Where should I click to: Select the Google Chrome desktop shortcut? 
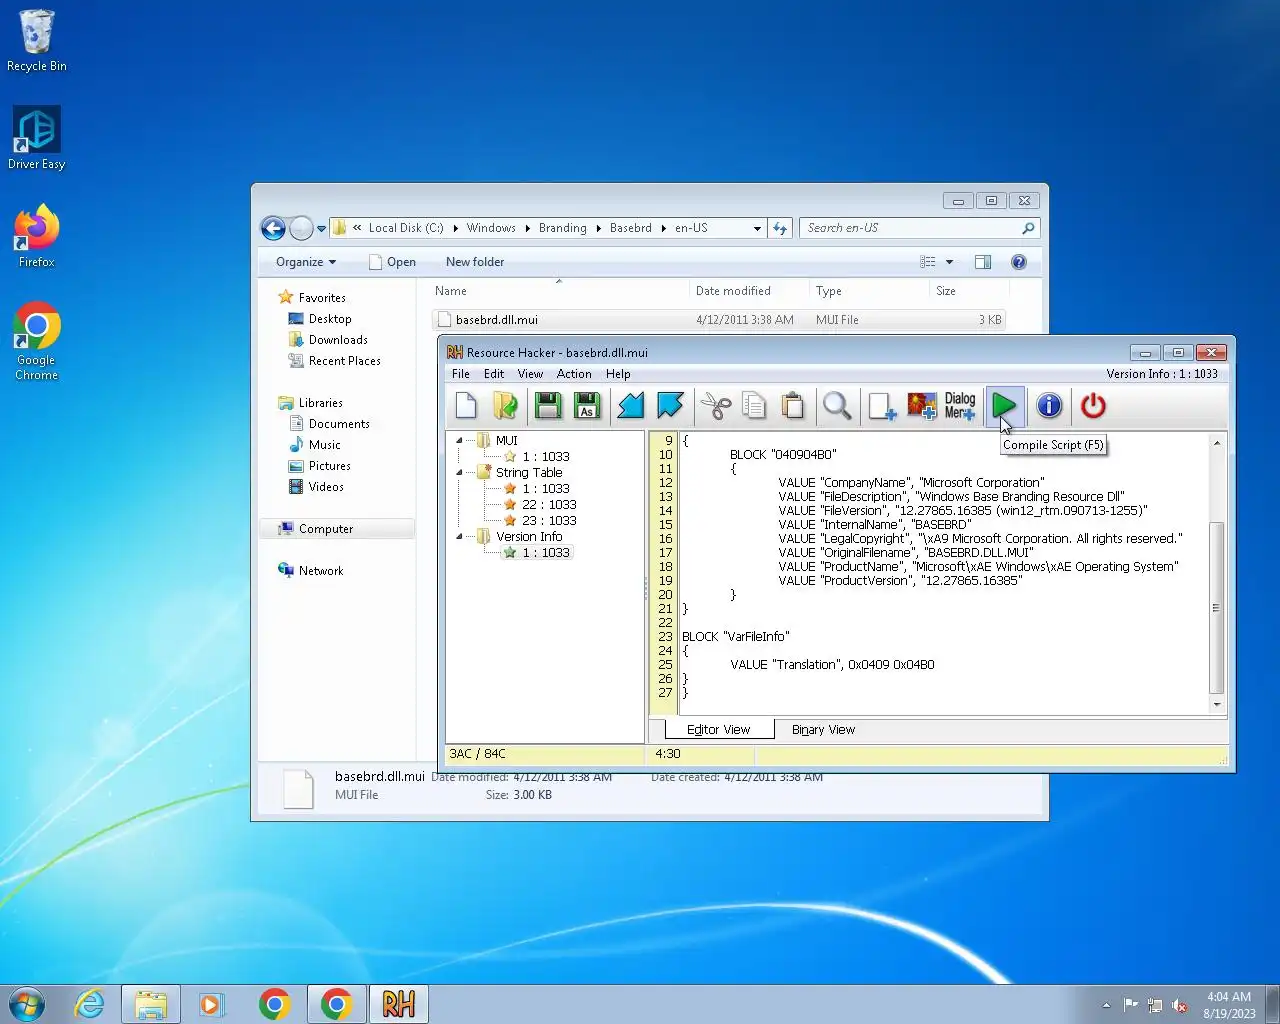37,341
